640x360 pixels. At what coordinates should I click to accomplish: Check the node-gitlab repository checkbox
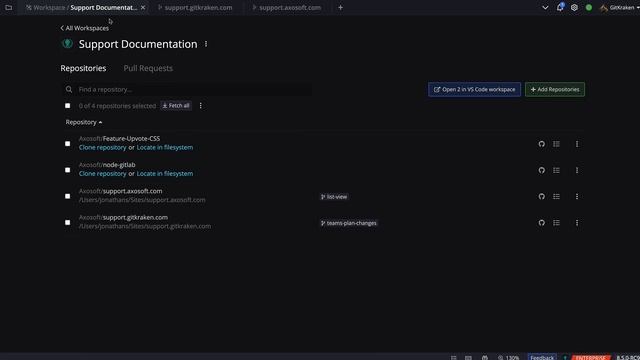[67, 170]
